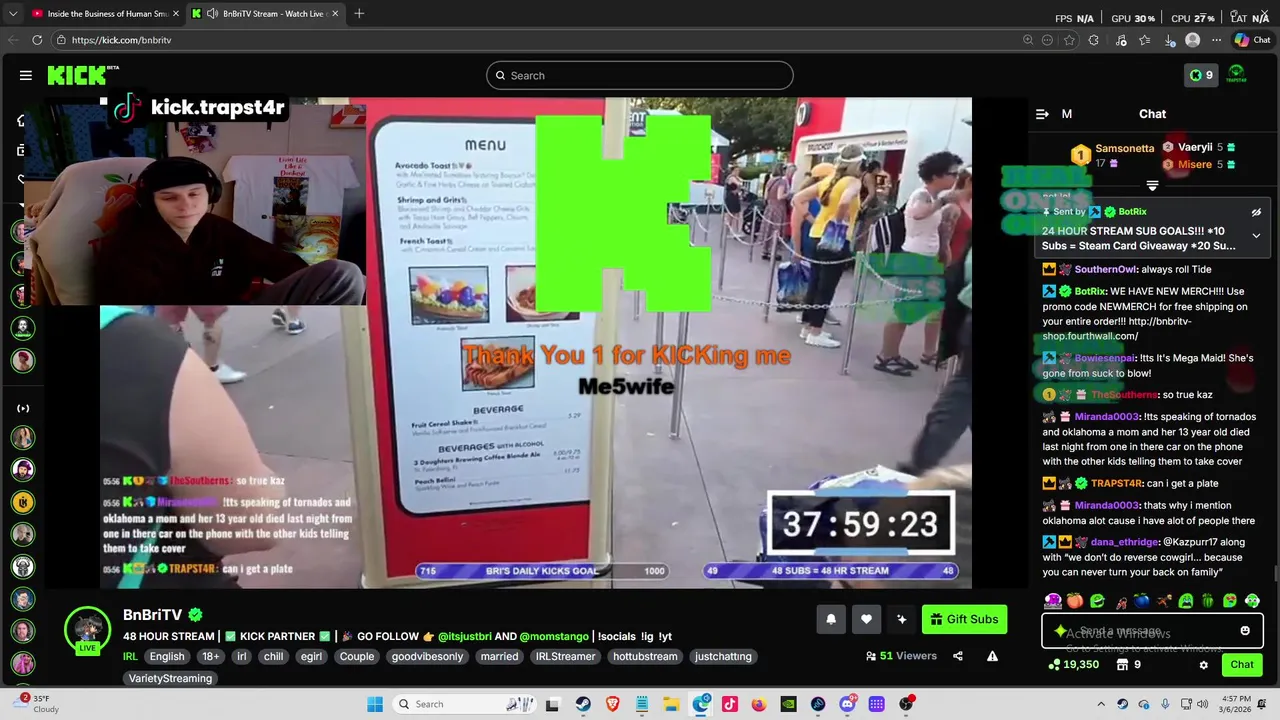Focus the Kick search box
The width and height of the screenshot is (1280, 720).
tap(640, 75)
